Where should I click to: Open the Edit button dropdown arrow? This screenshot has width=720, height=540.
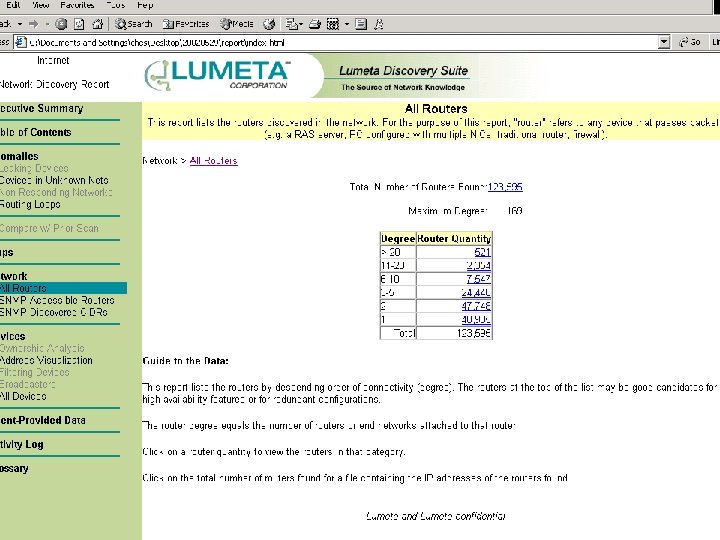pyautogui.click(x=347, y=24)
